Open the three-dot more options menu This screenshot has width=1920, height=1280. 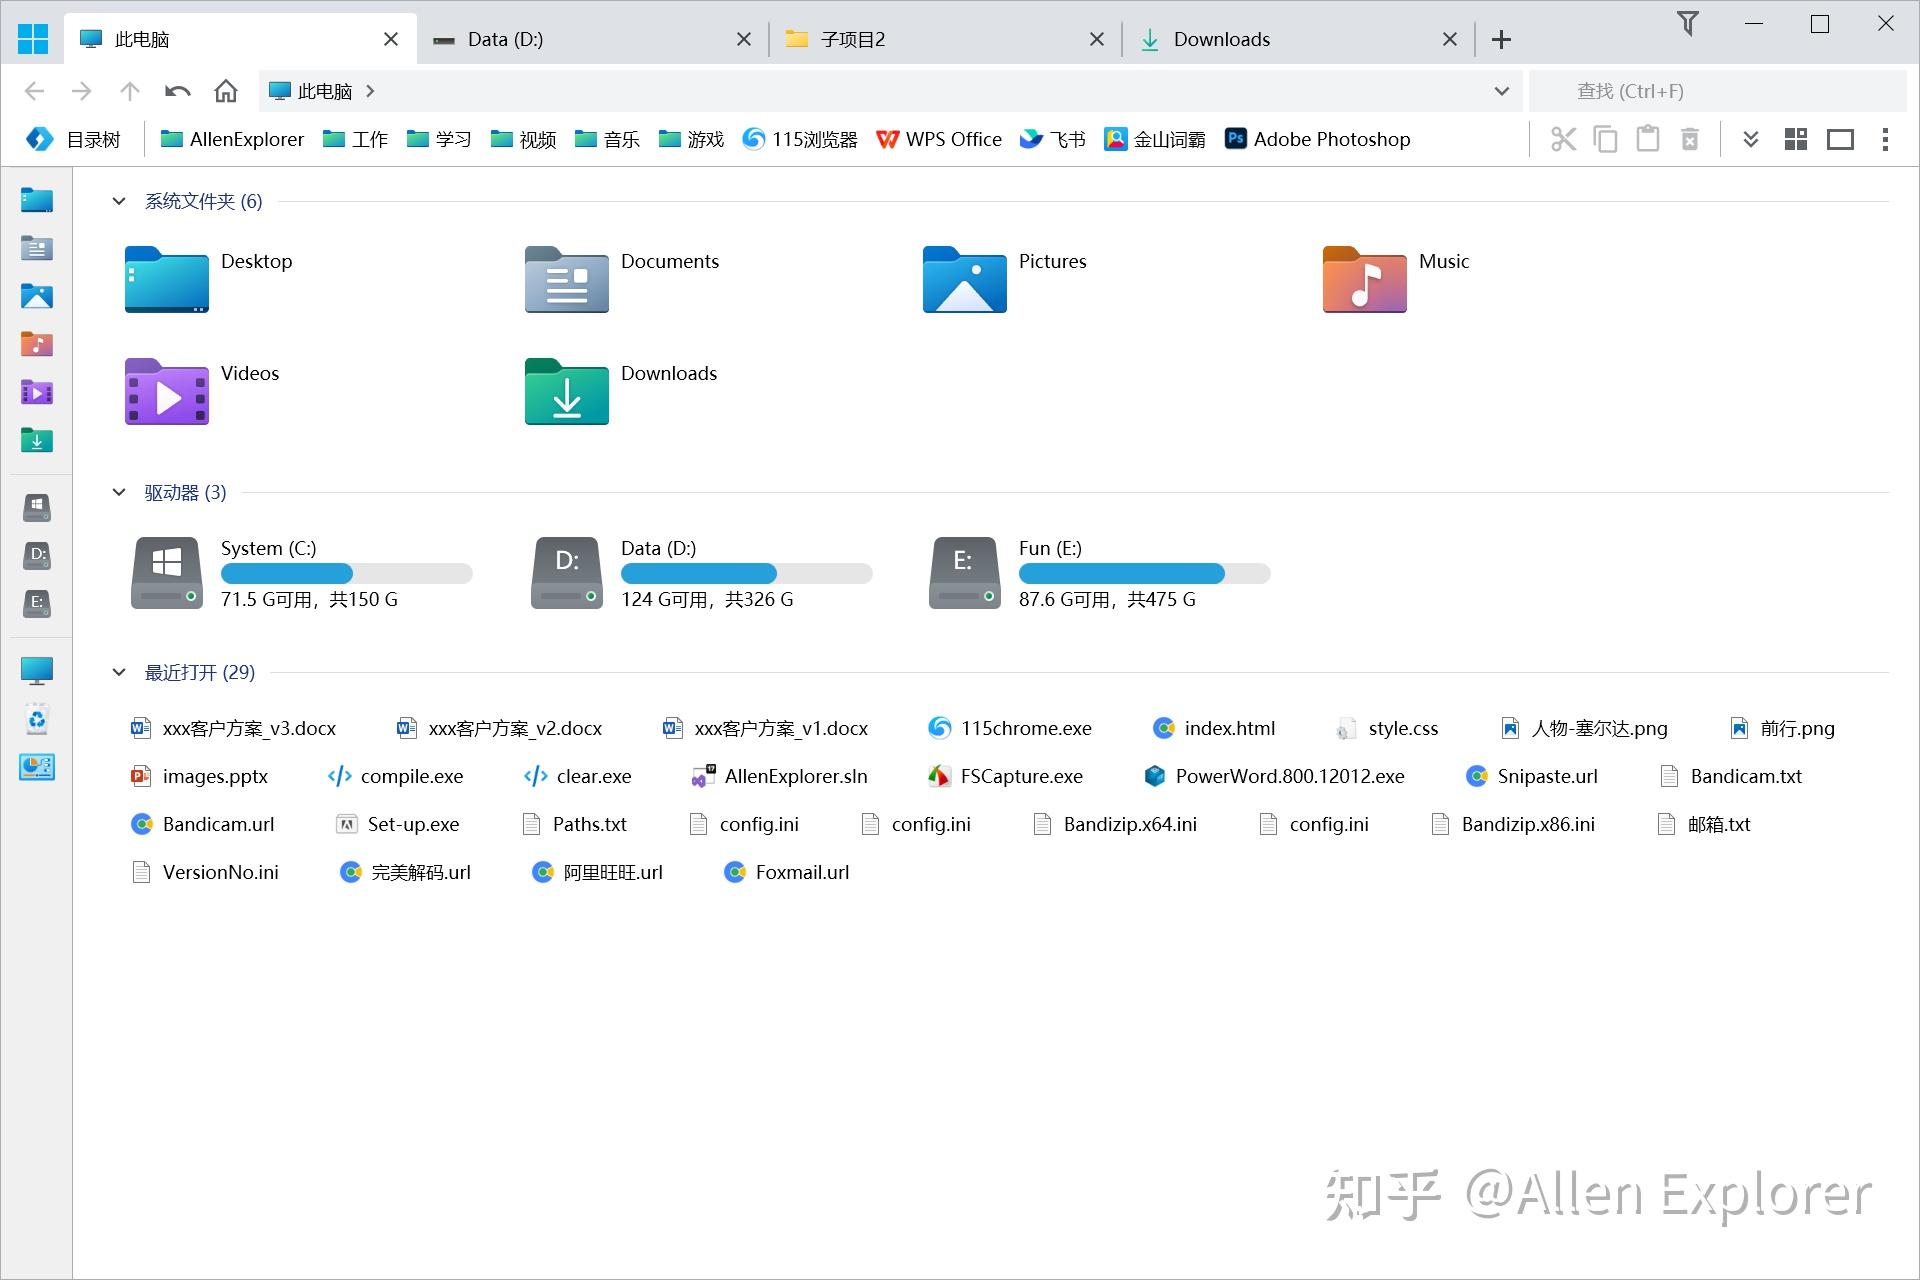pos(1886,139)
